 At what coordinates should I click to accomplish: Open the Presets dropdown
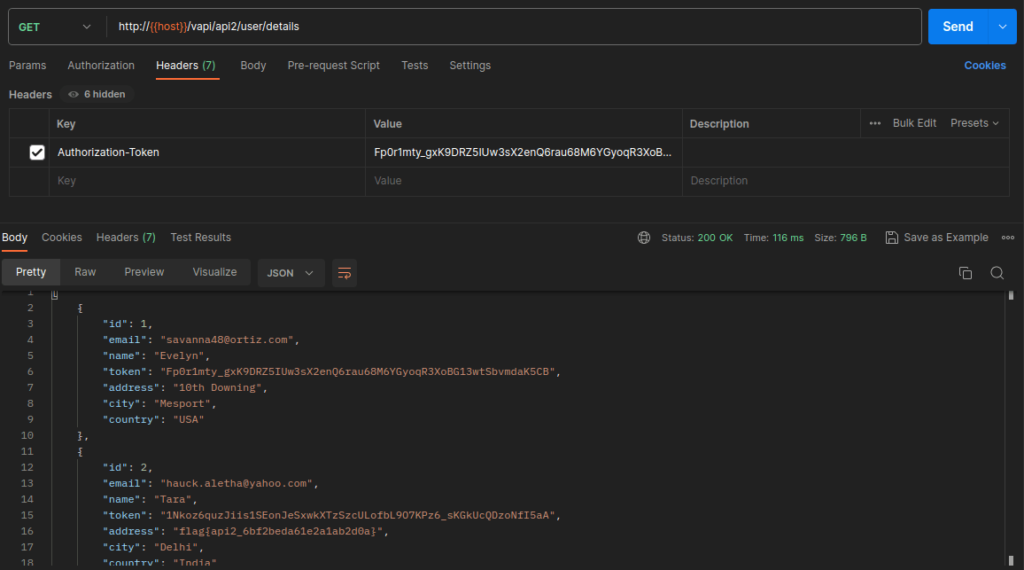(974, 123)
